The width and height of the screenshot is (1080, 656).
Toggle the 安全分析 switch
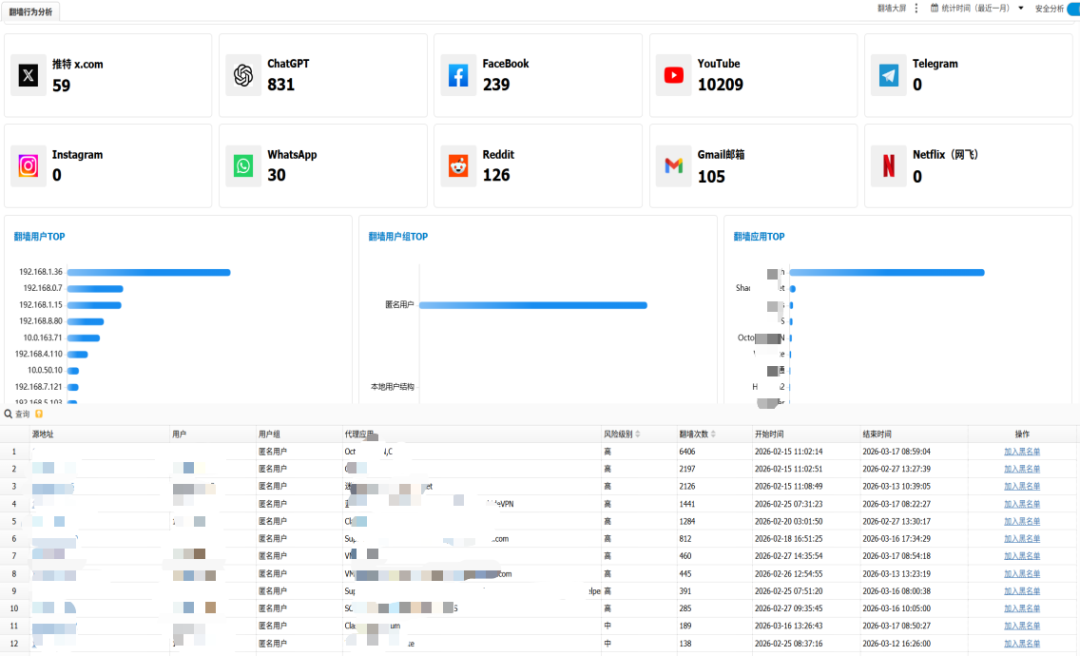pos(1073,8)
